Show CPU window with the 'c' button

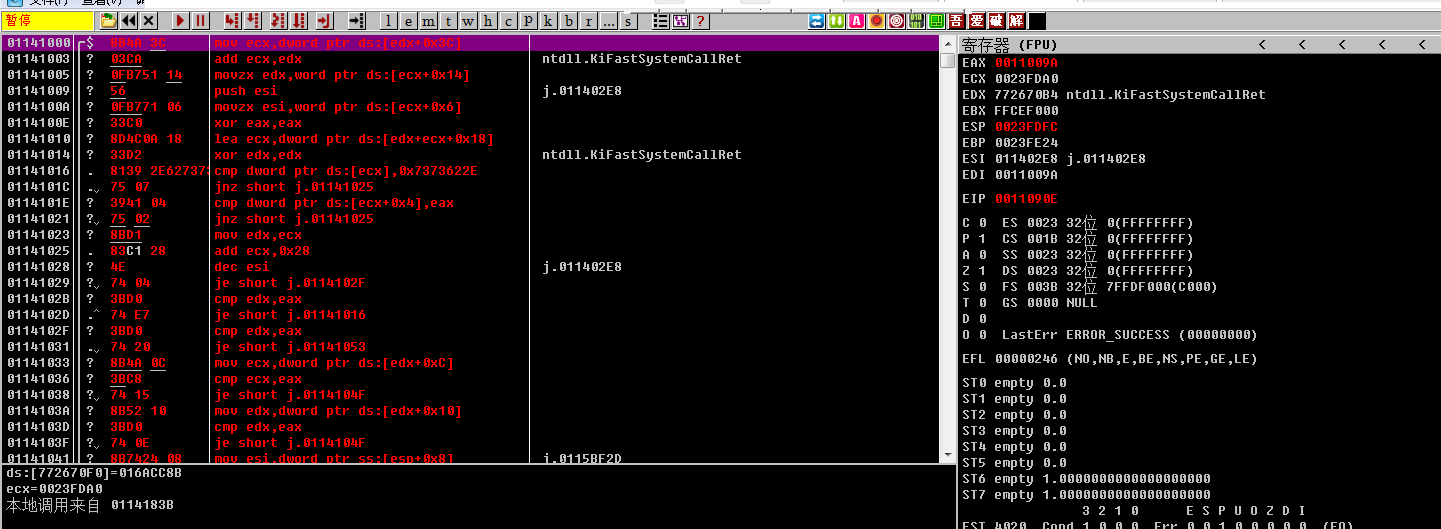(x=508, y=21)
